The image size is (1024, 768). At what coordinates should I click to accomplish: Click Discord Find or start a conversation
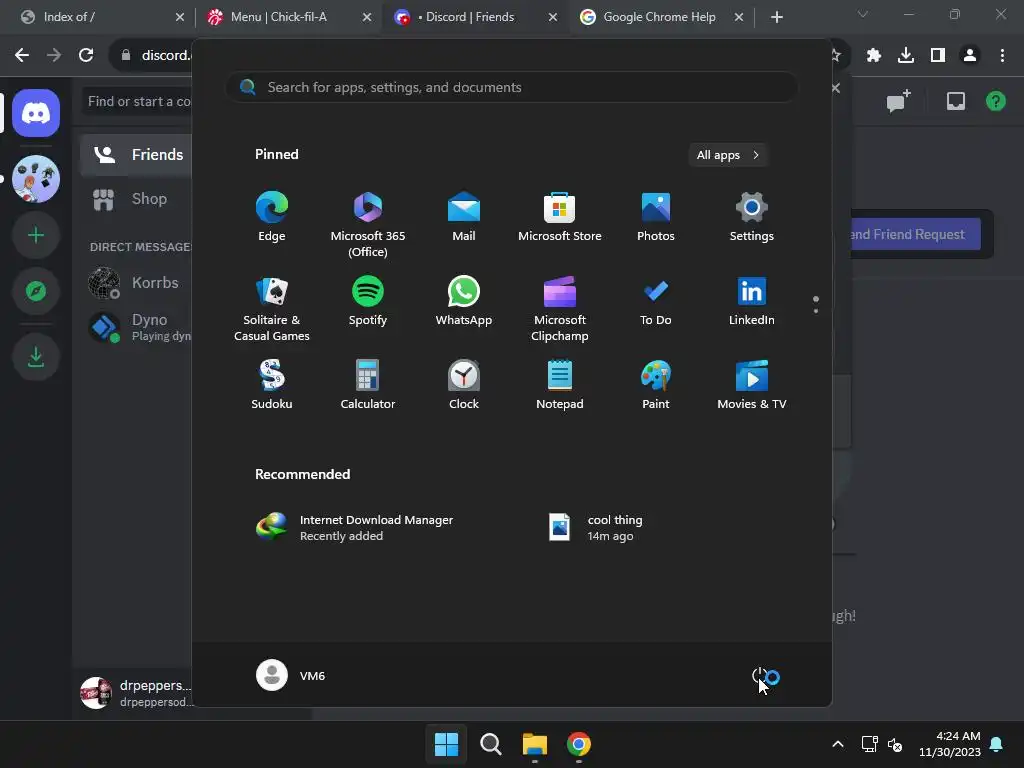(x=138, y=101)
